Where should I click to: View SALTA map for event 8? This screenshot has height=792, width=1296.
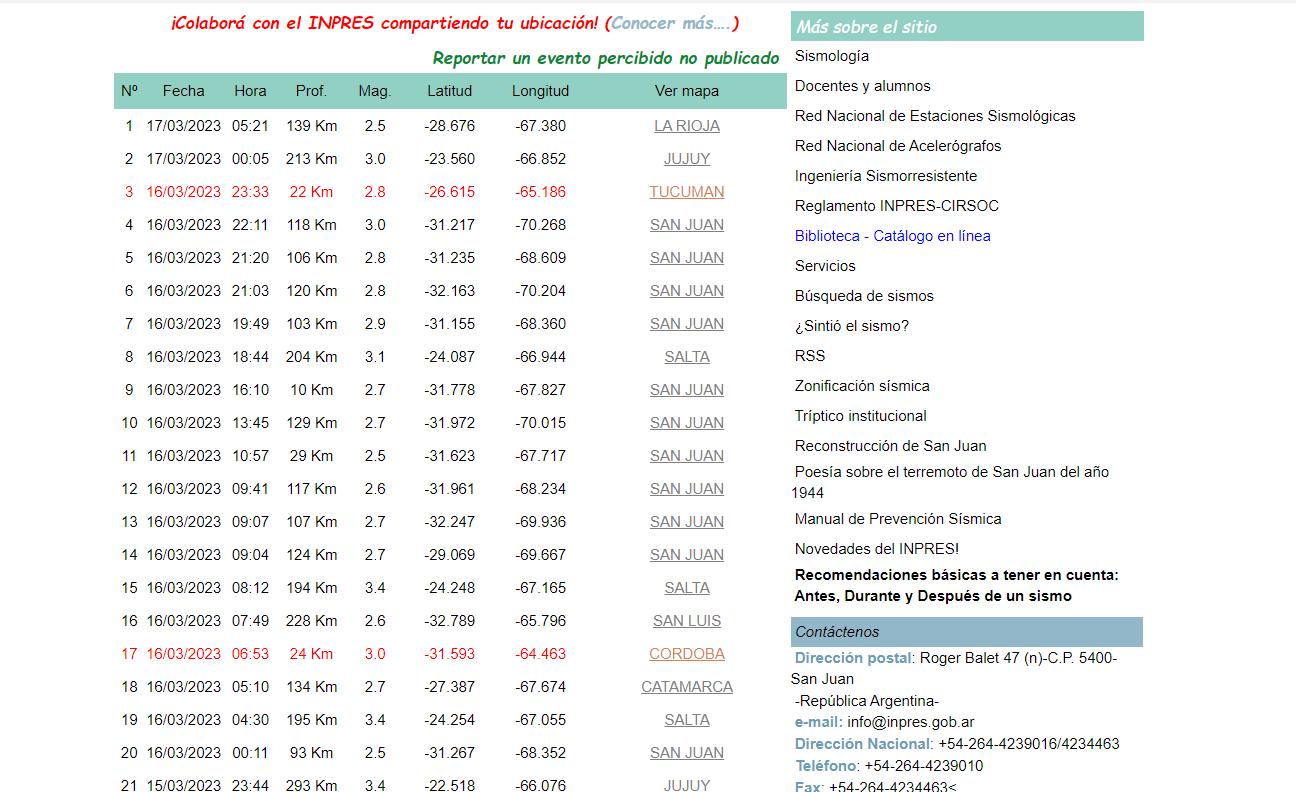(686, 357)
